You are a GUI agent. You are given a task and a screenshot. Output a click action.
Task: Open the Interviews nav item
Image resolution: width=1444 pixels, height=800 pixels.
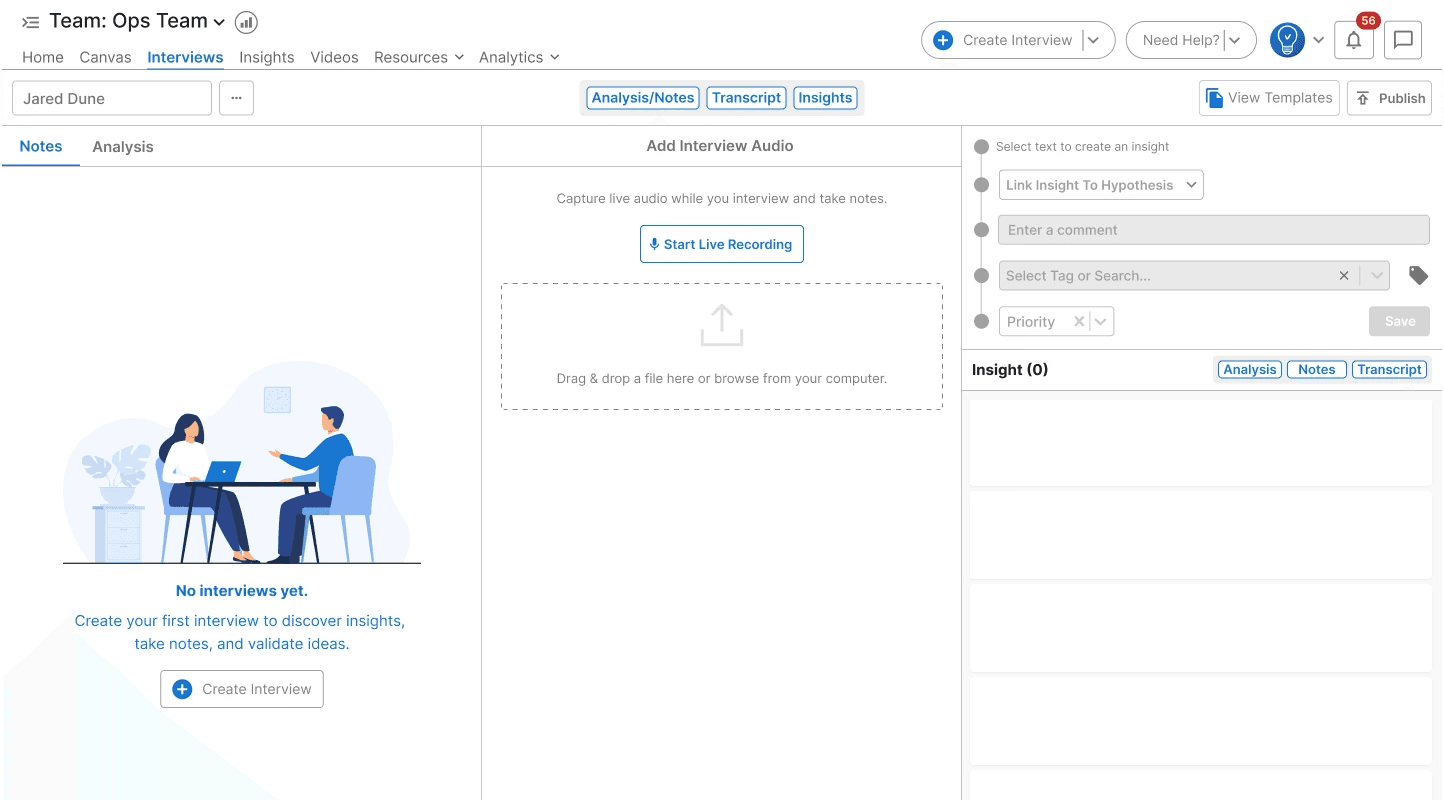(x=185, y=57)
